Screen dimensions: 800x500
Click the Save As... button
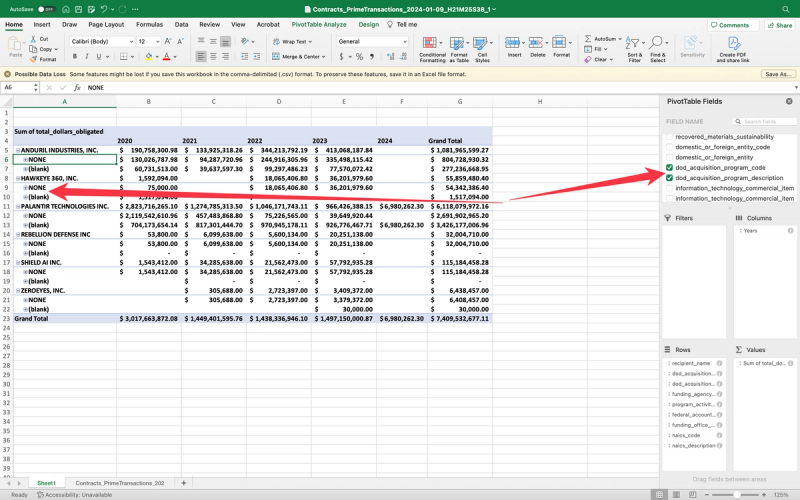pyautogui.click(x=777, y=74)
